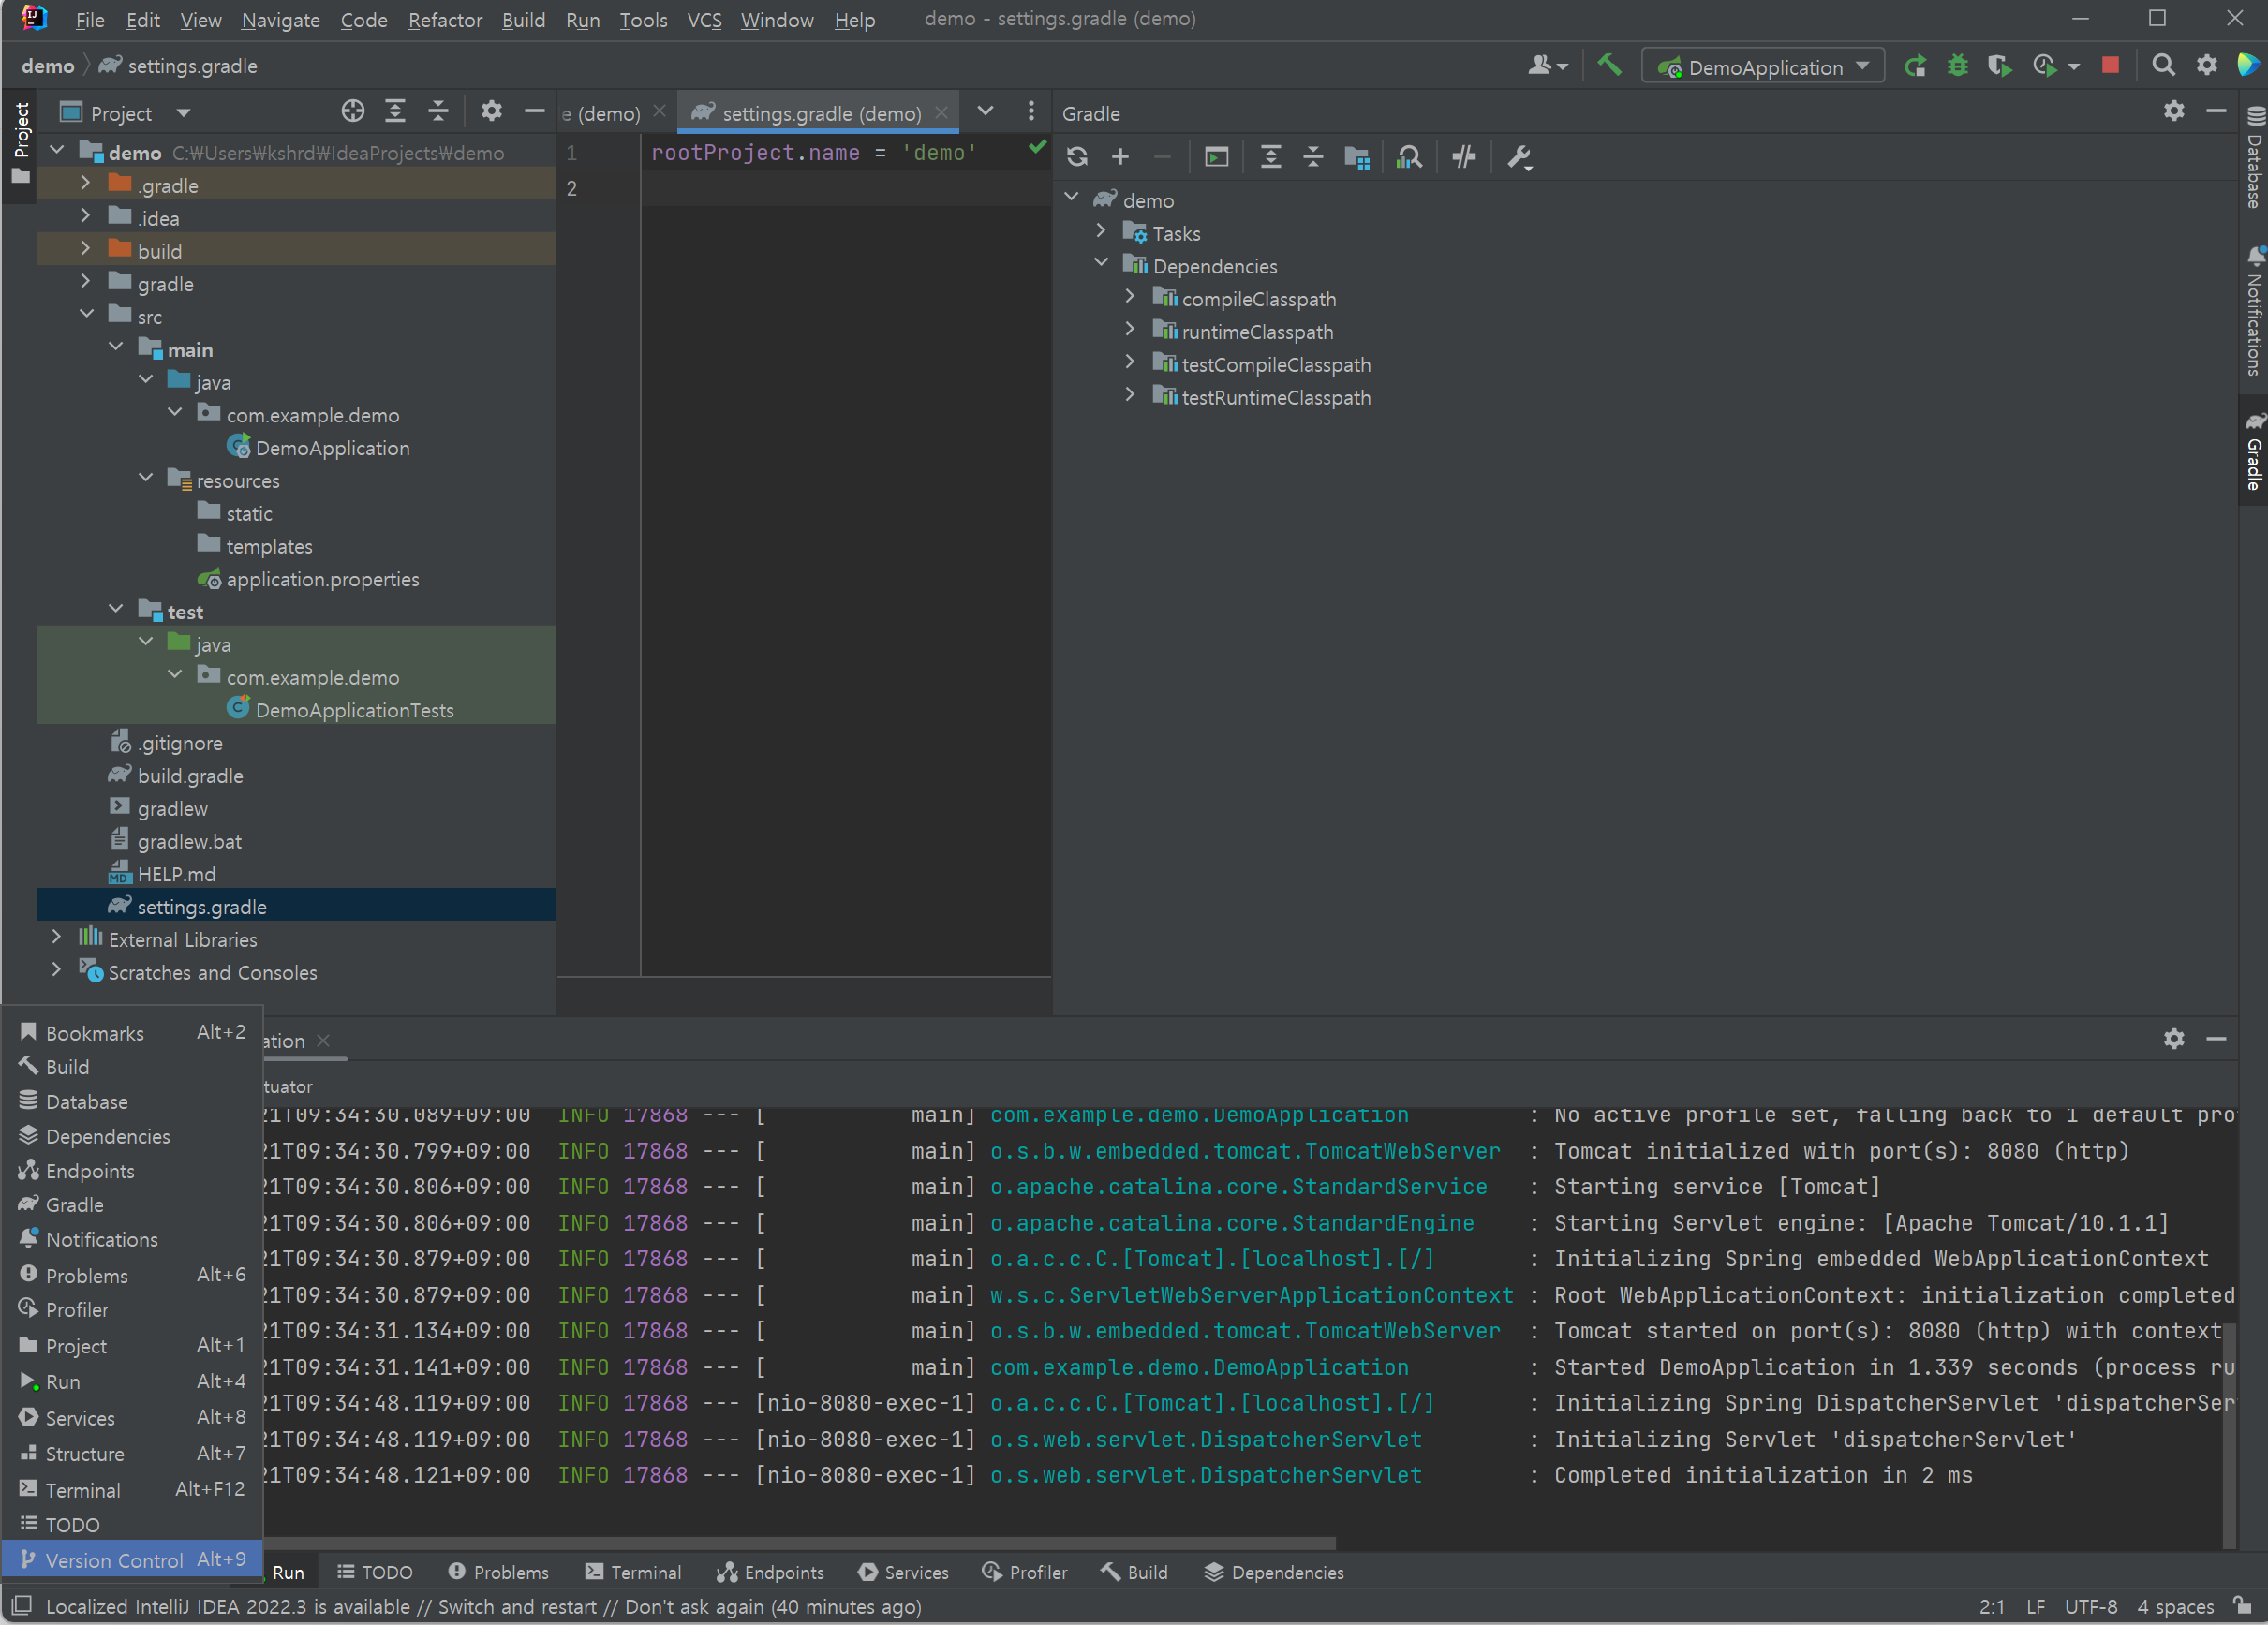Open Profiler in the bottom bar
2268x1625 pixels.
click(x=1024, y=1572)
